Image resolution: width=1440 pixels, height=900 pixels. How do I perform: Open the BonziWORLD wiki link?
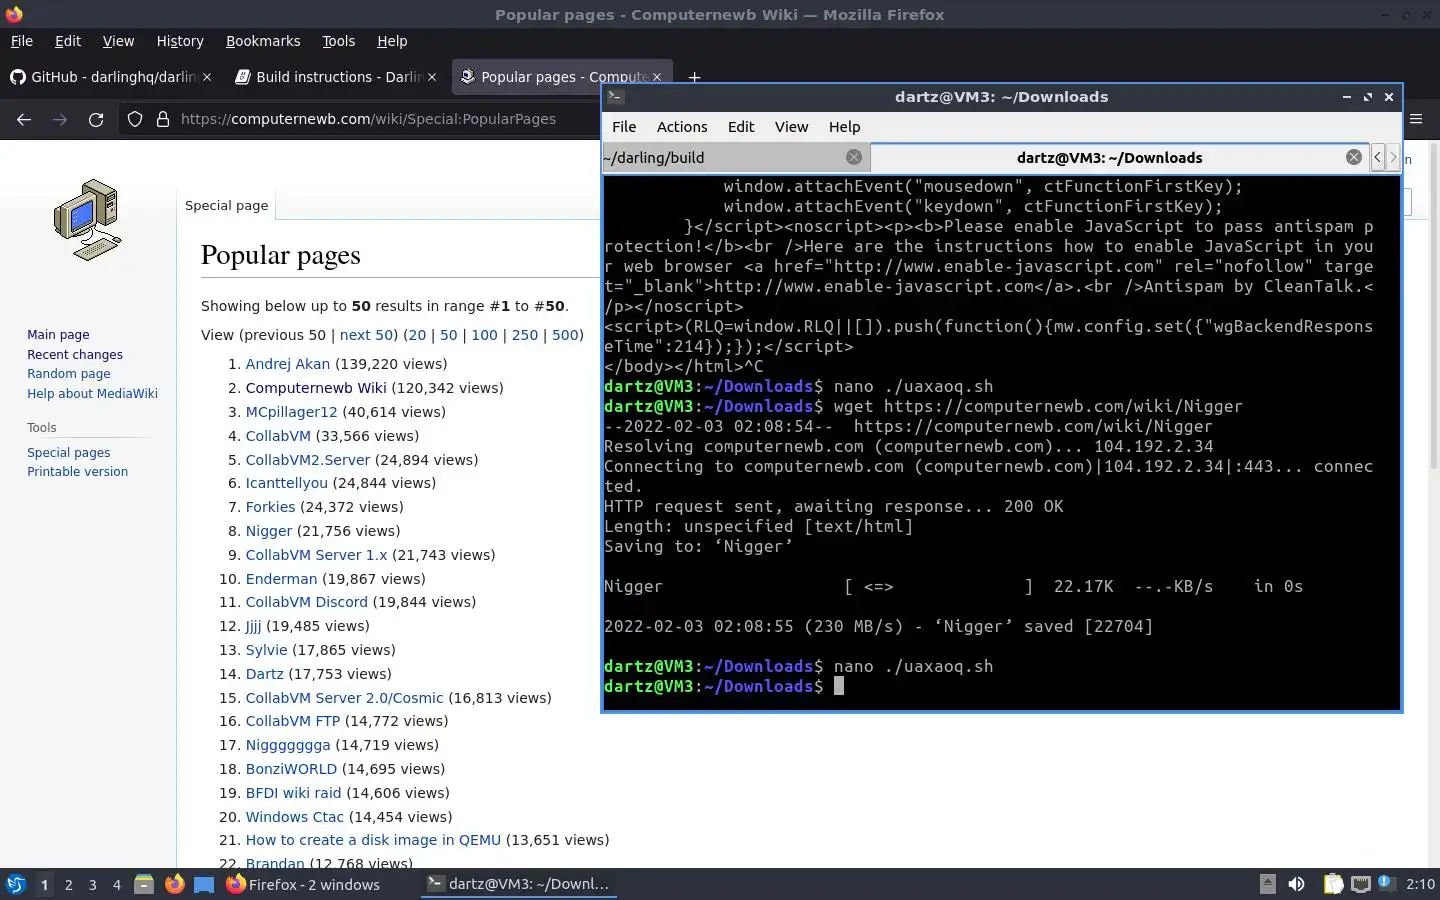coord(291,769)
